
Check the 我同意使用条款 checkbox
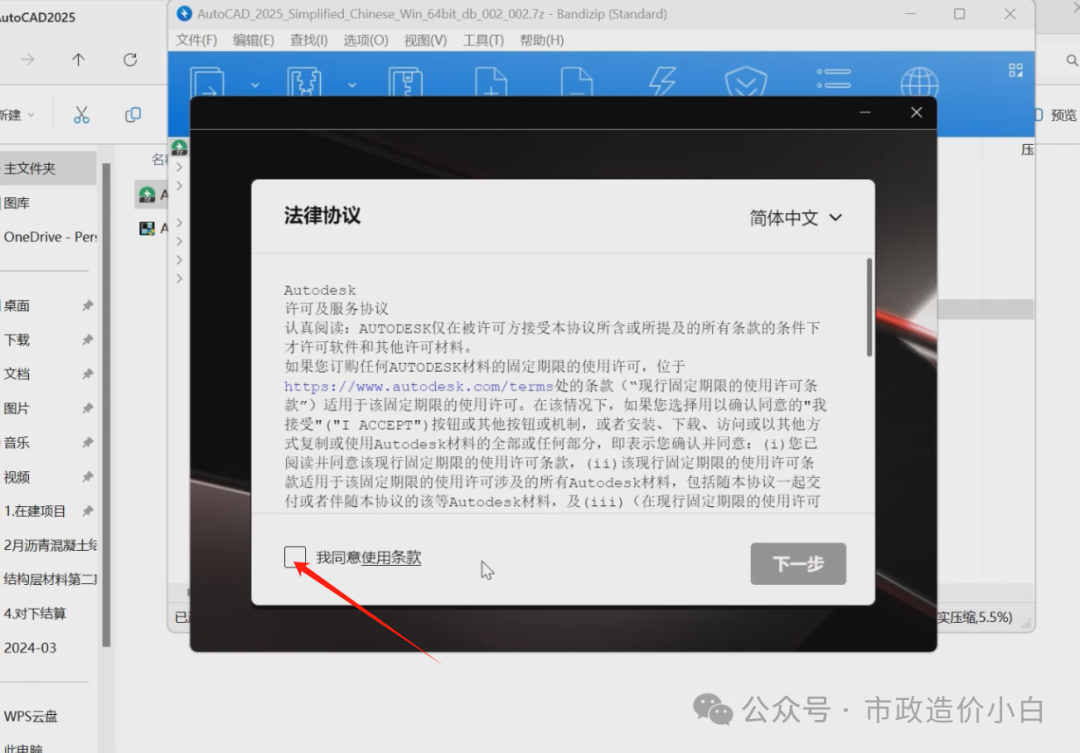tap(295, 557)
